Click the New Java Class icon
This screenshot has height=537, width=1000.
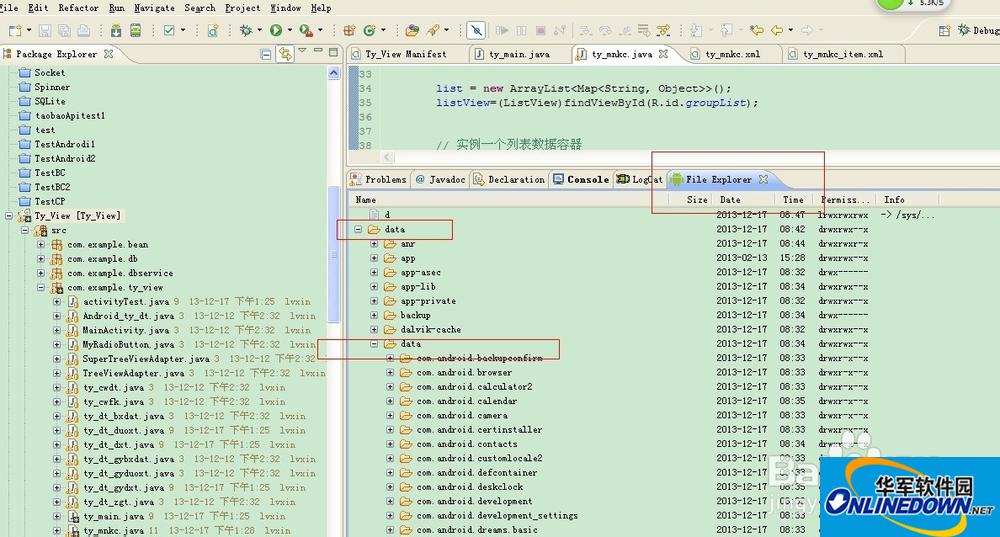pos(369,30)
